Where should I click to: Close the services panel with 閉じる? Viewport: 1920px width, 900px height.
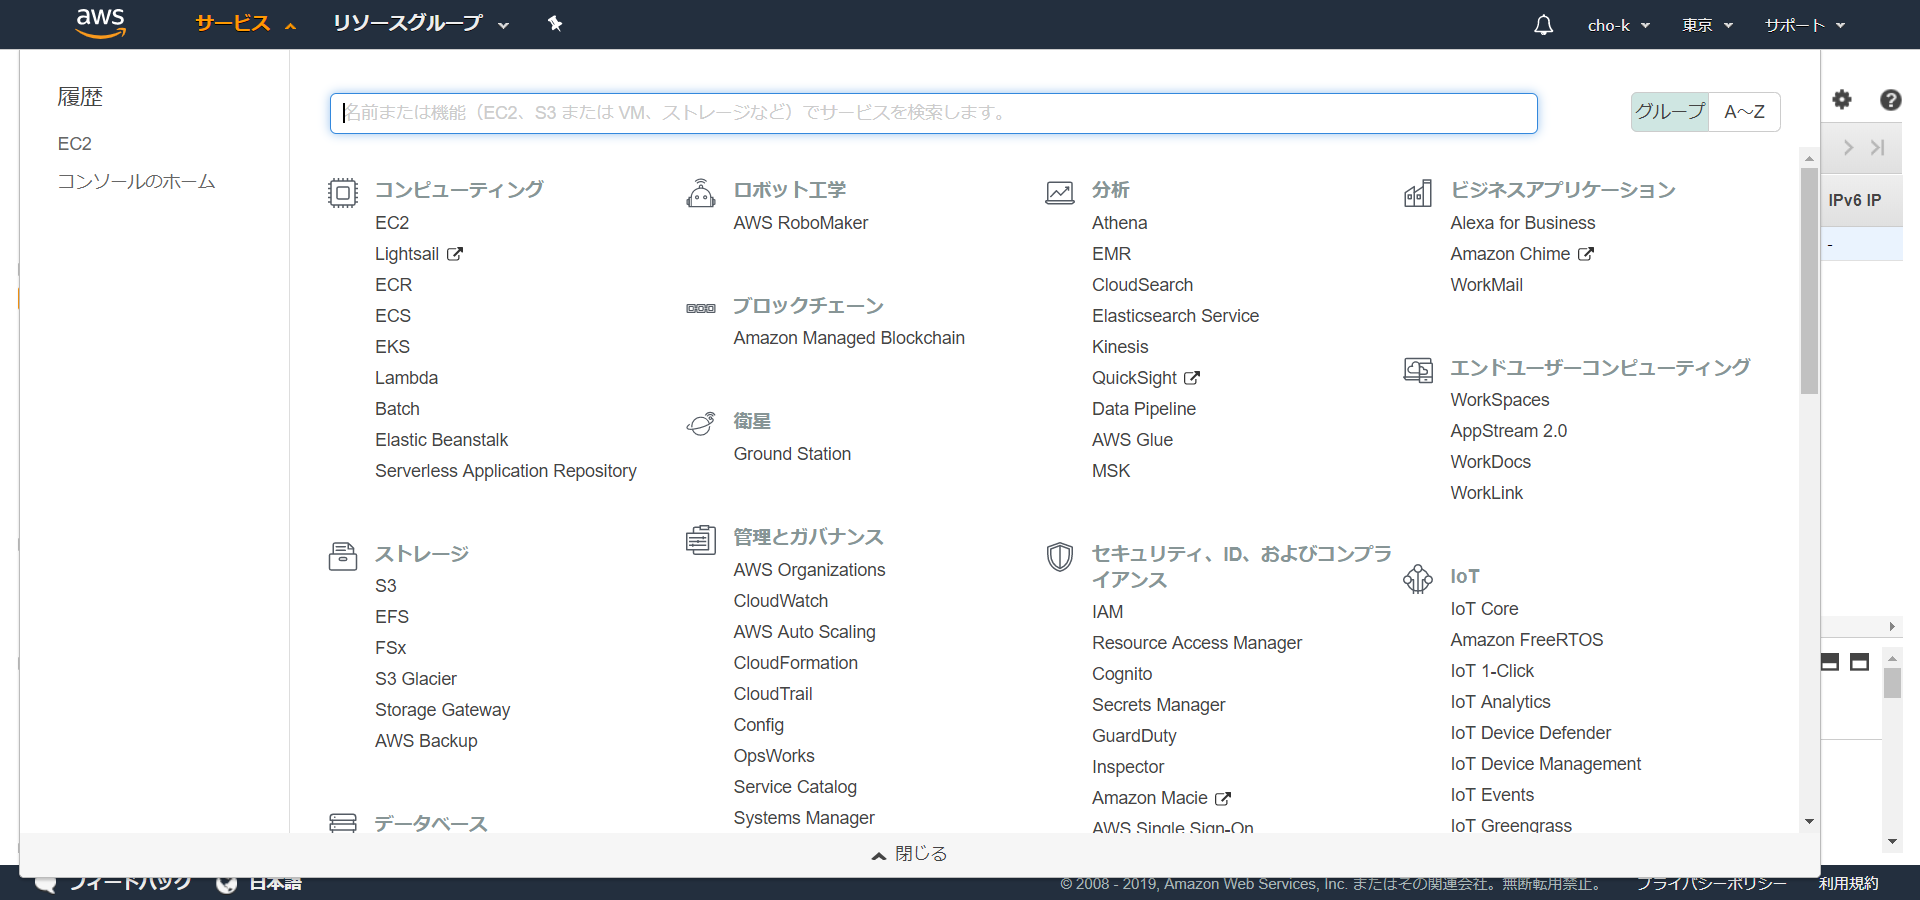909,854
